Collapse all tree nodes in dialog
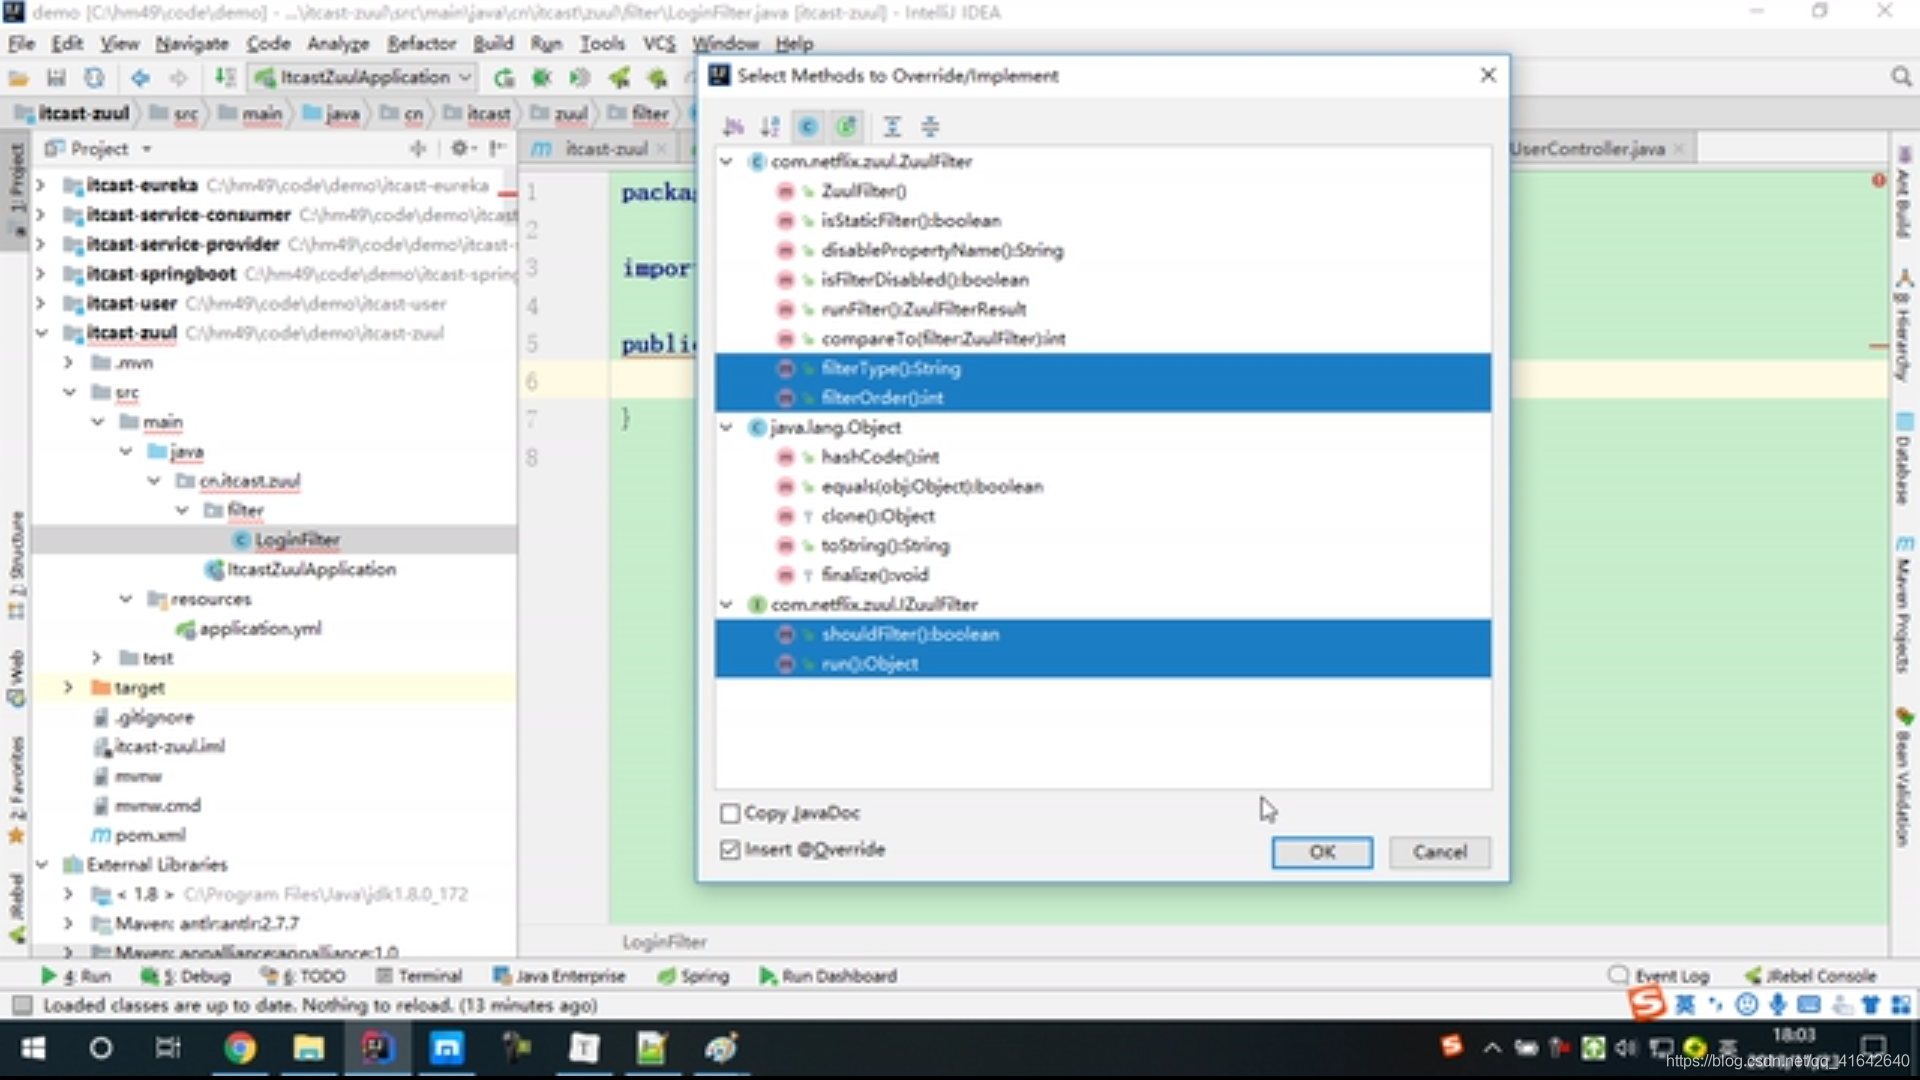Screen dimensions: 1920x1080 [x=930, y=126]
